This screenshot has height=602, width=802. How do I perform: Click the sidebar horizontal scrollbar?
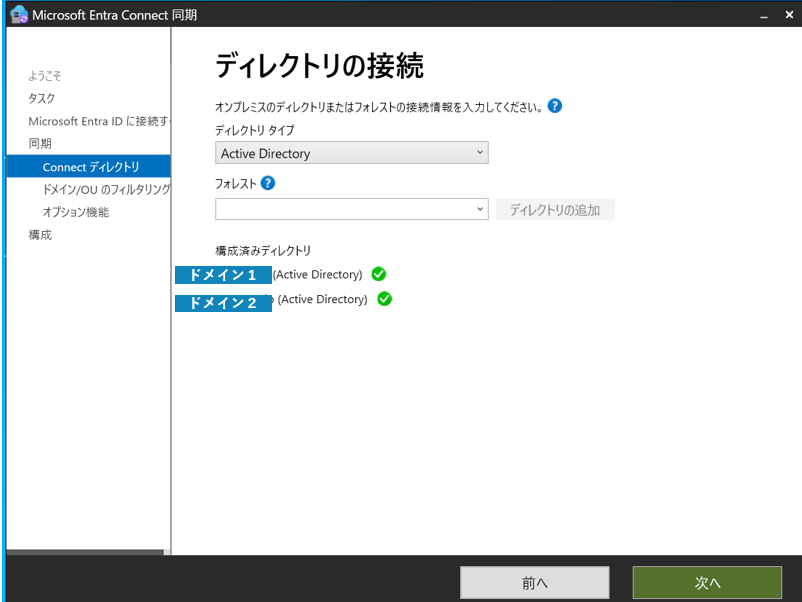click(x=85, y=554)
